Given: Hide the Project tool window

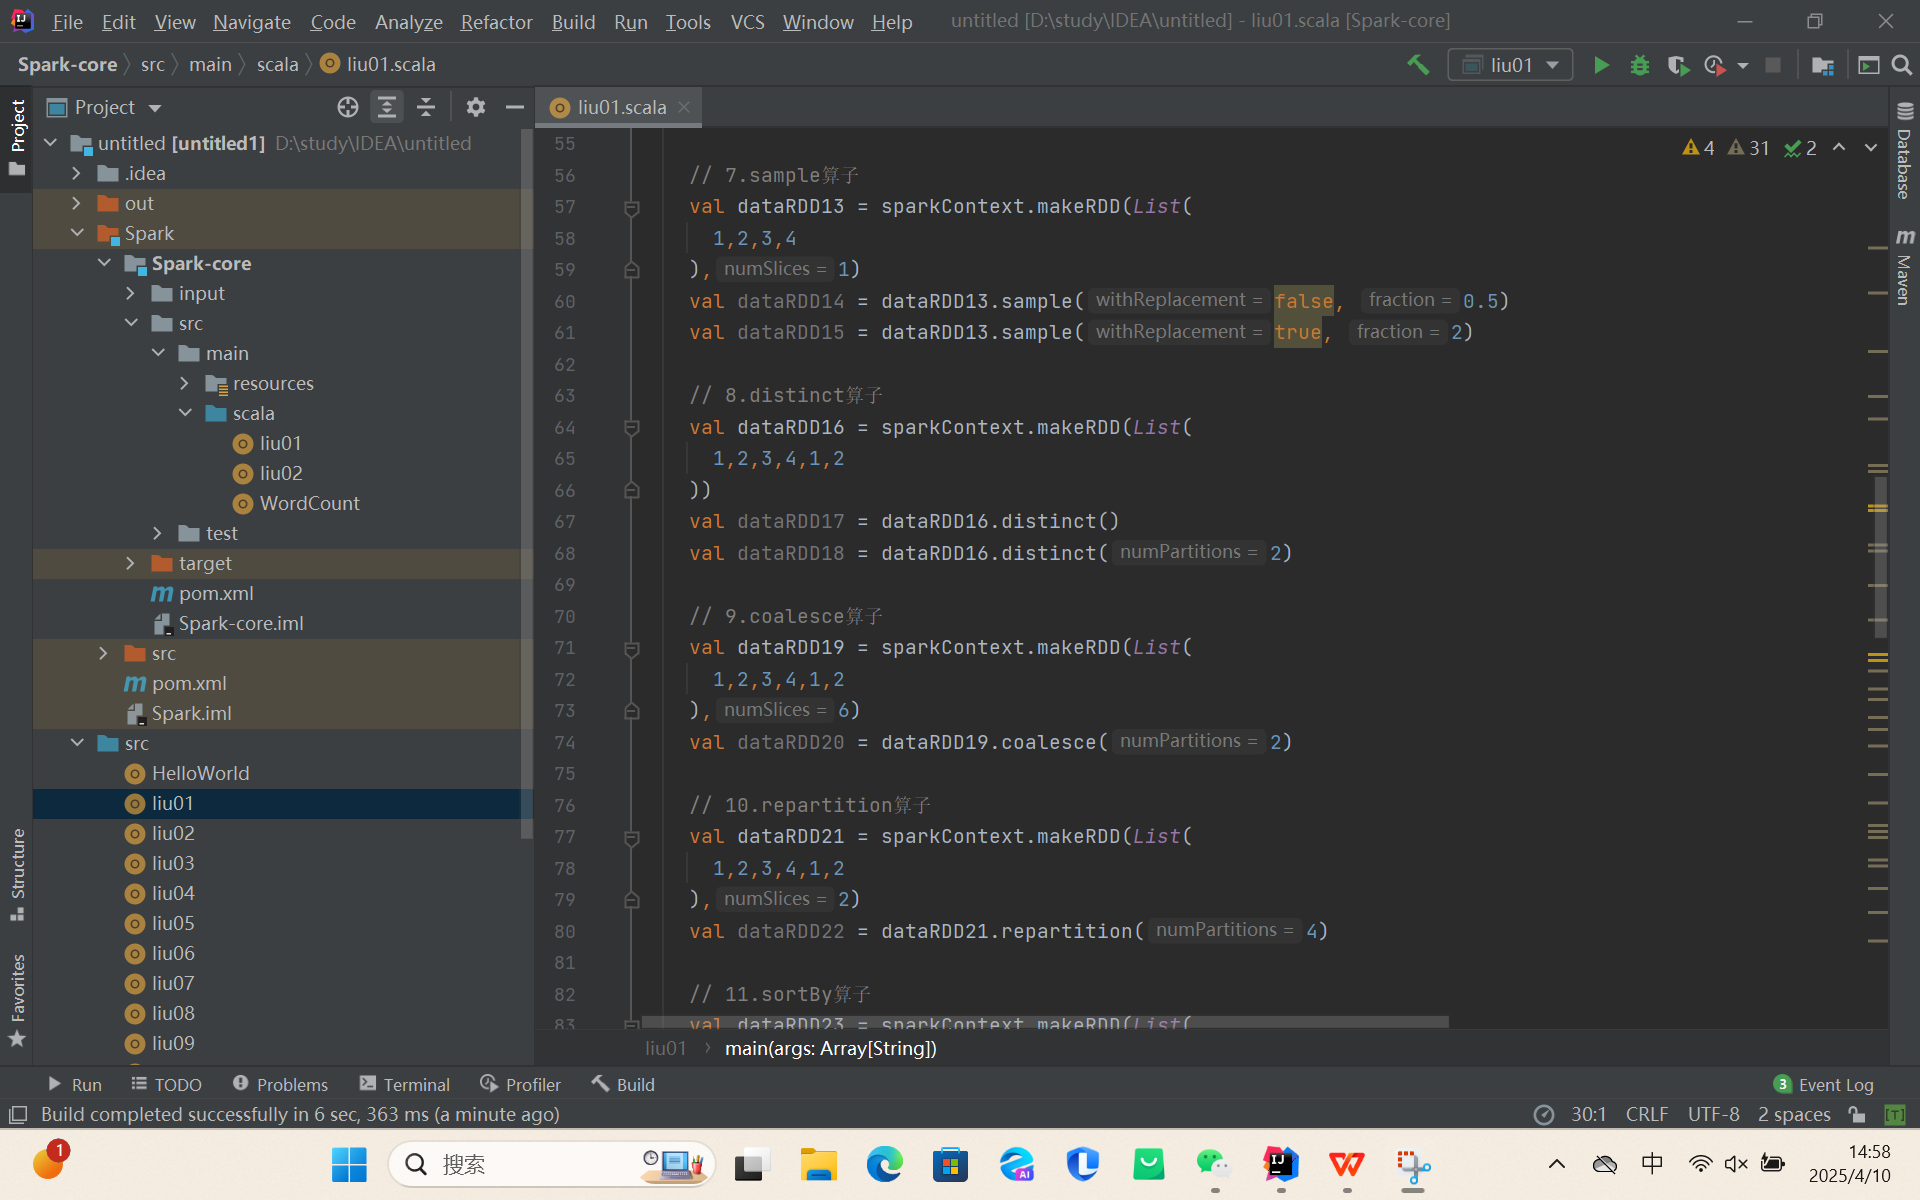Looking at the screenshot, I should 515,107.
